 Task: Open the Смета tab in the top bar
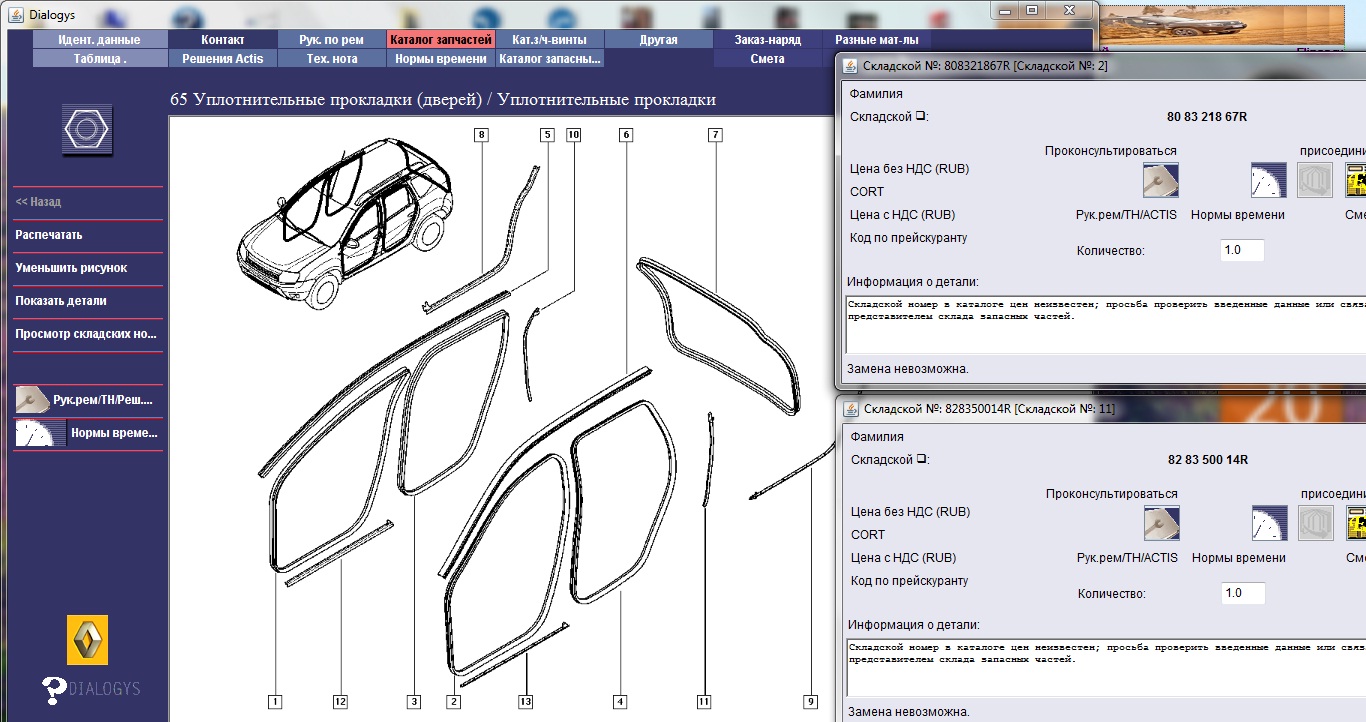[x=767, y=59]
